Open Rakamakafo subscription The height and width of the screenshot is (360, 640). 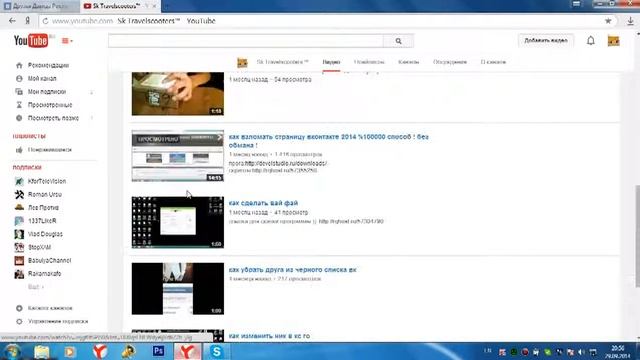point(44,274)
